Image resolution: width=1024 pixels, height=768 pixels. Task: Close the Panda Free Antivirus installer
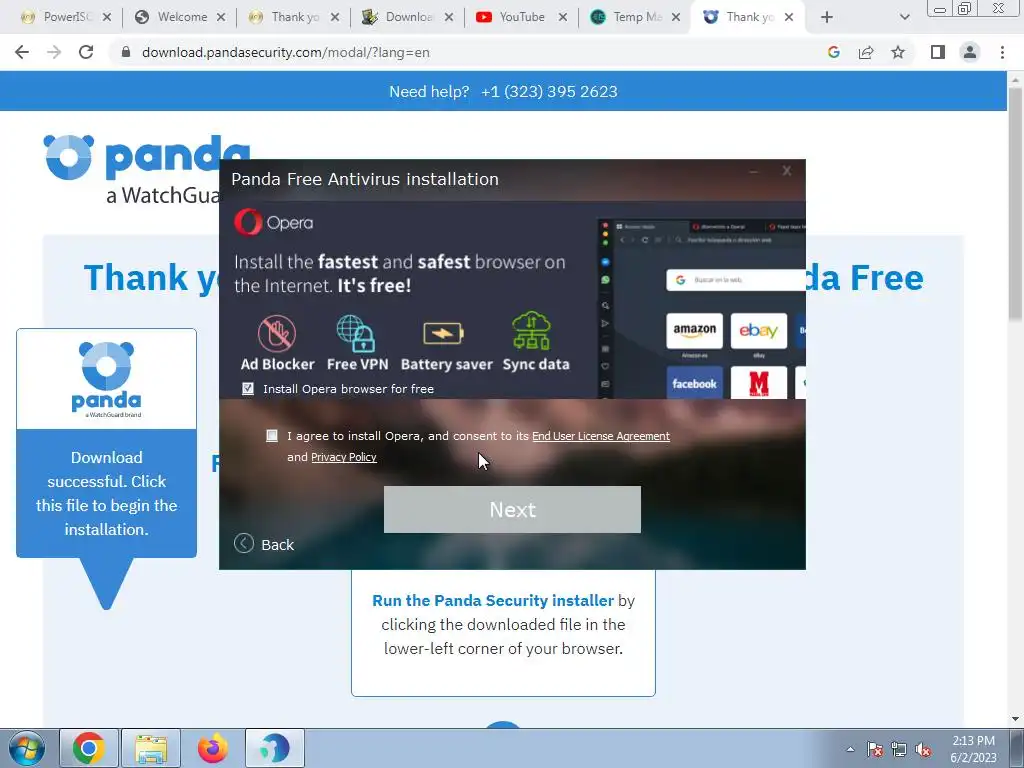[x=787, y=170]
